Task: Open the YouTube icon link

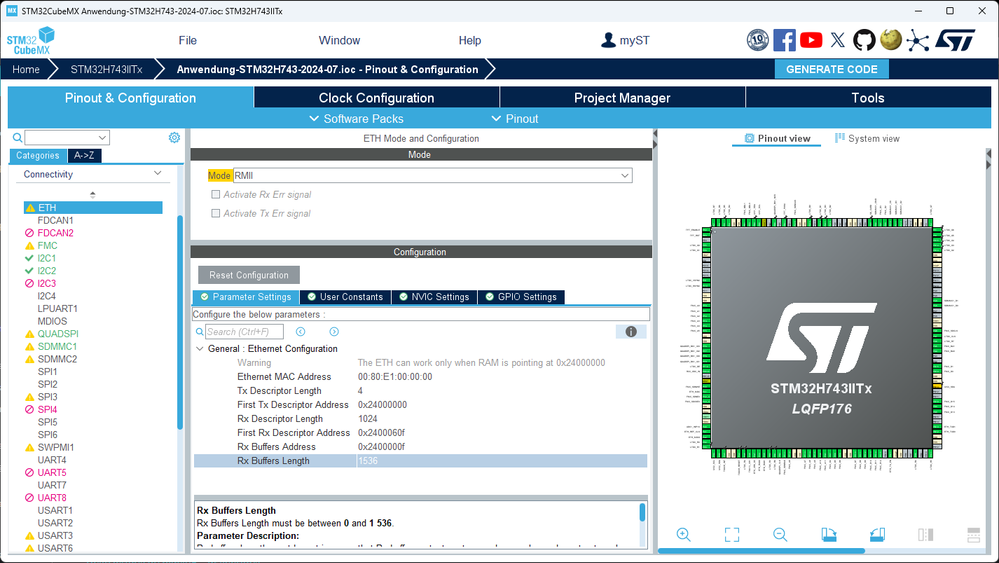Action: 811,40
